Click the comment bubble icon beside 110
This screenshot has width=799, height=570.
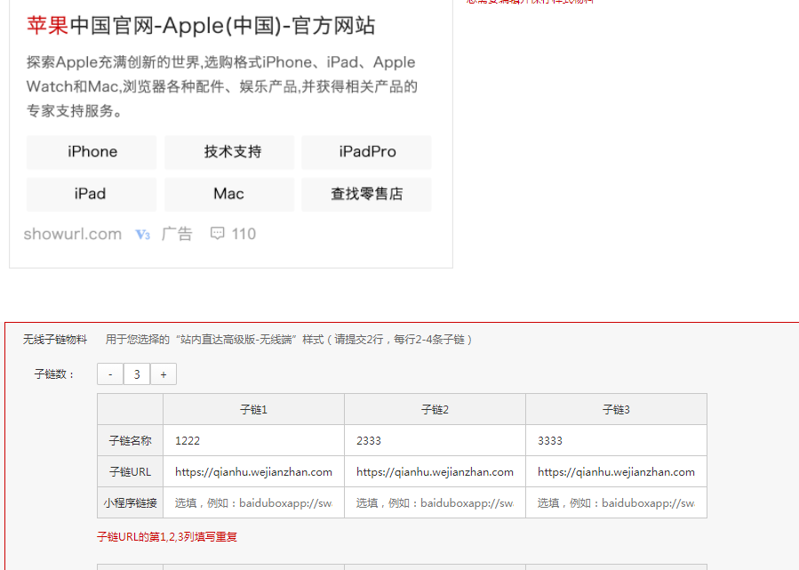tap(218, 234)
